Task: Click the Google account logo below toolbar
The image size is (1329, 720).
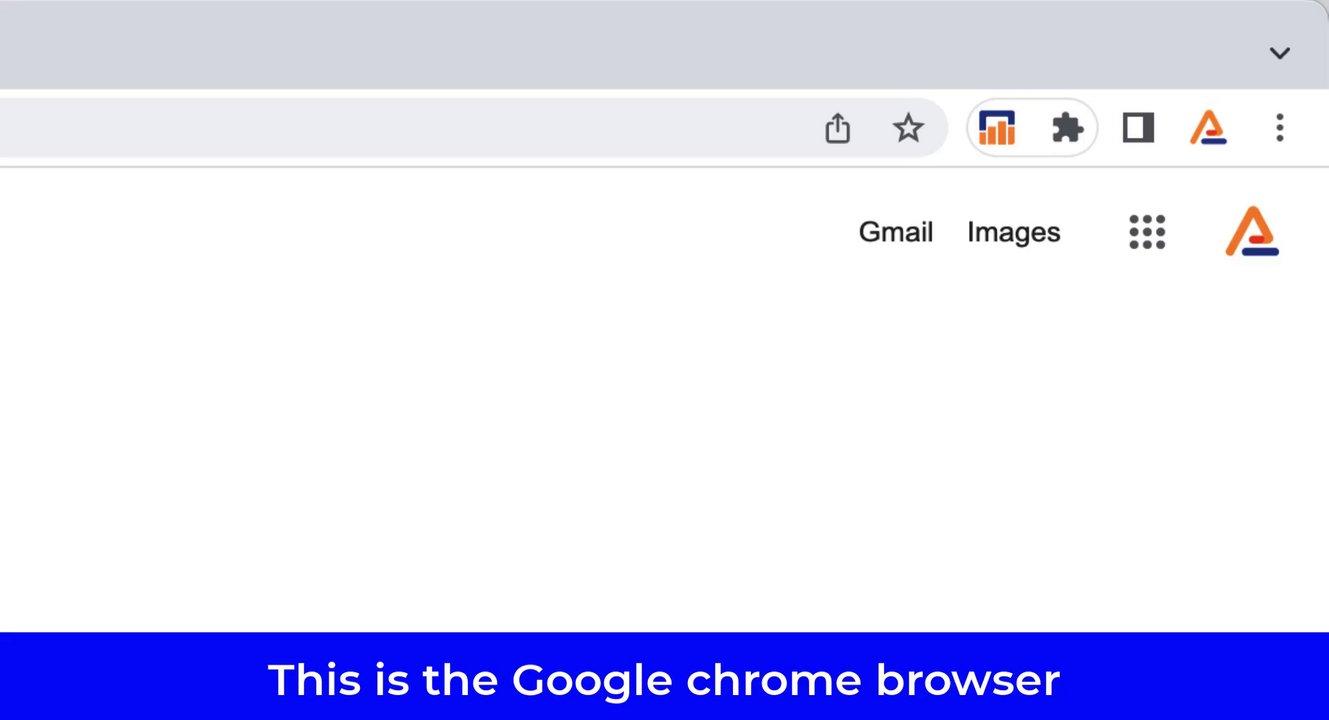Action: tap(1252, 231)
